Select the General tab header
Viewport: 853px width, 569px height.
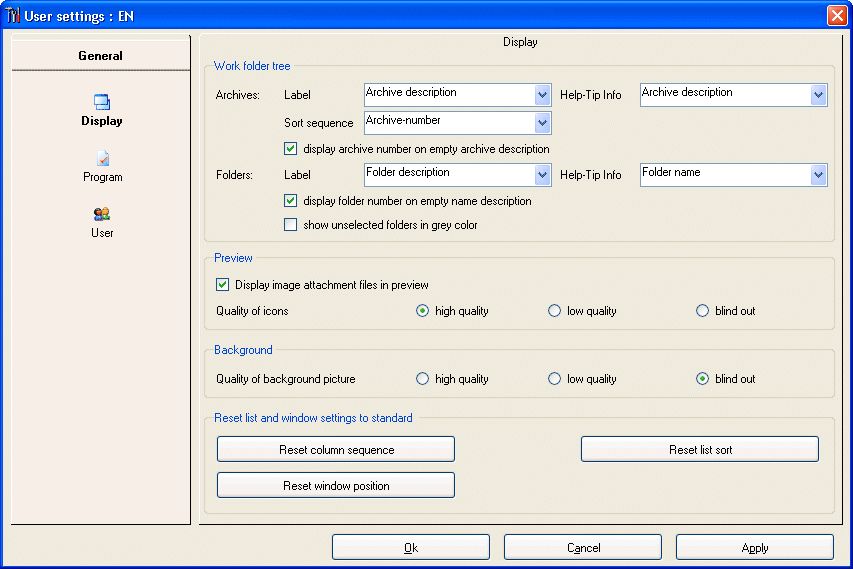point(101,55)
